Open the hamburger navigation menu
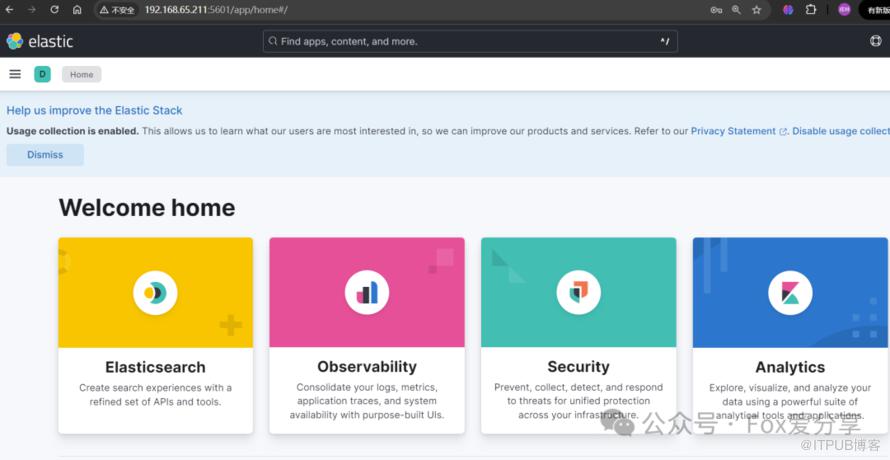Screen dimensions: 890x460 (x=15, y=74)
